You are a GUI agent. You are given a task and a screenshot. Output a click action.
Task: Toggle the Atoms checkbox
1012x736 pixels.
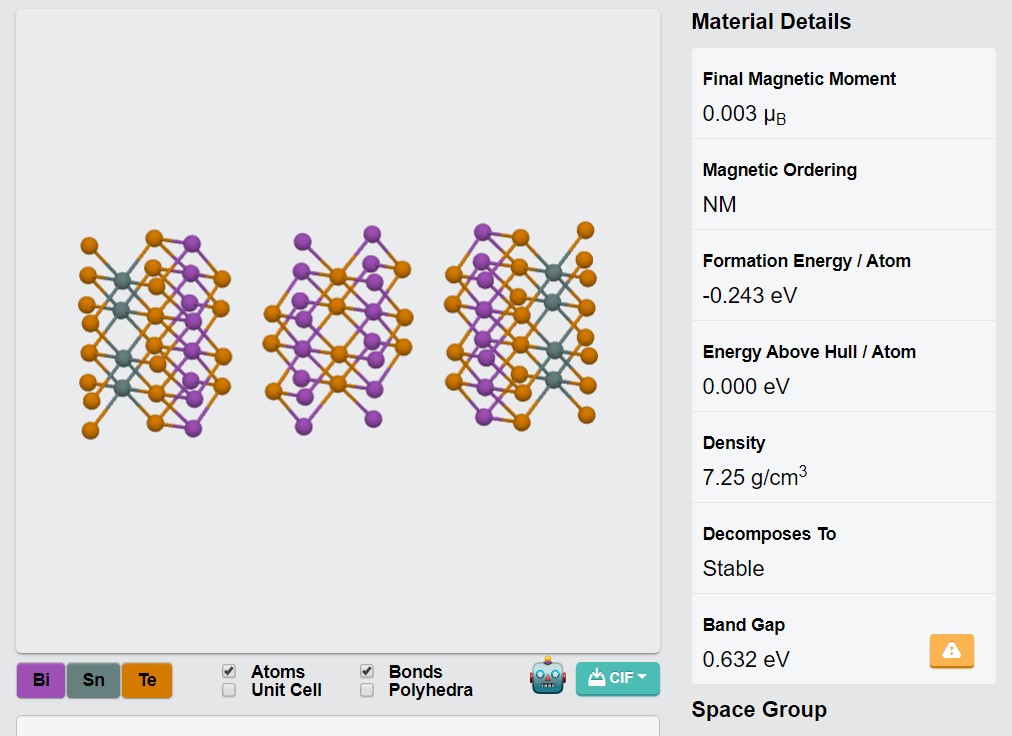tap(228, 671)
